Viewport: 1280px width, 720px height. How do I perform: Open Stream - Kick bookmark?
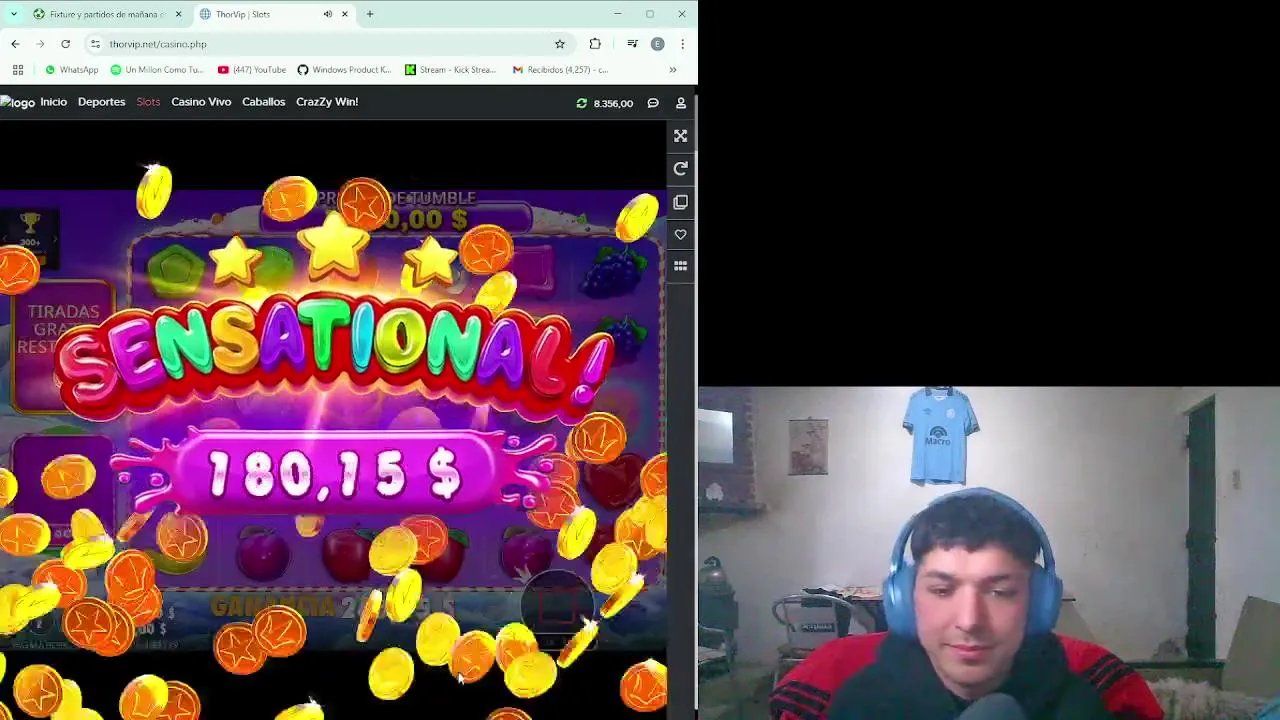(450, 70)
